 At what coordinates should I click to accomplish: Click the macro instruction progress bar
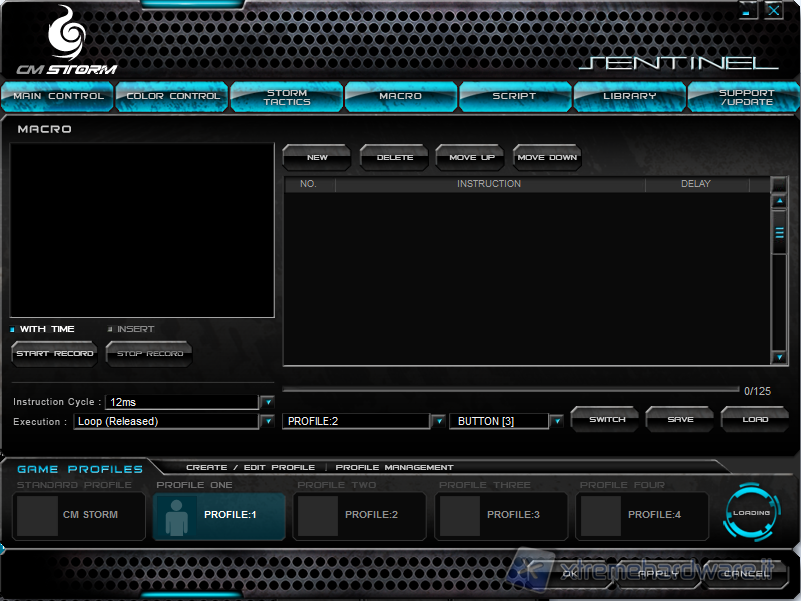point(510,390)
